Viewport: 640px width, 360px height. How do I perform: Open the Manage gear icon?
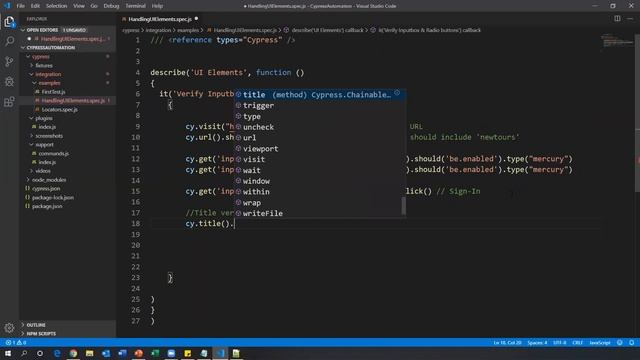[x=9, y=327]
